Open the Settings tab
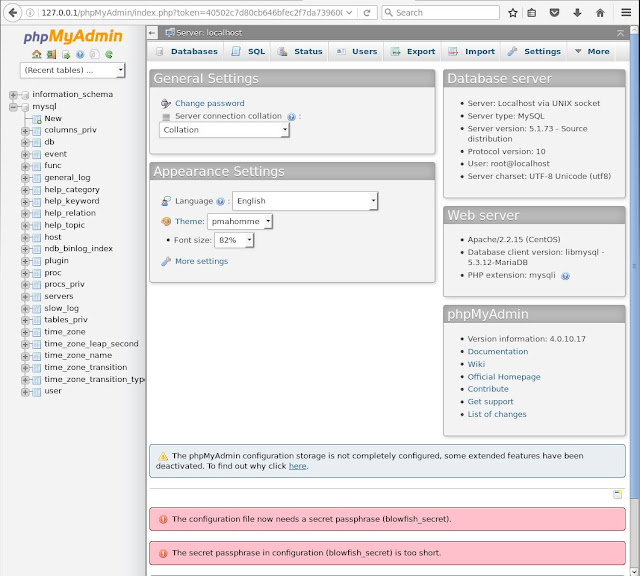640x576 pixels. (534, 51)
